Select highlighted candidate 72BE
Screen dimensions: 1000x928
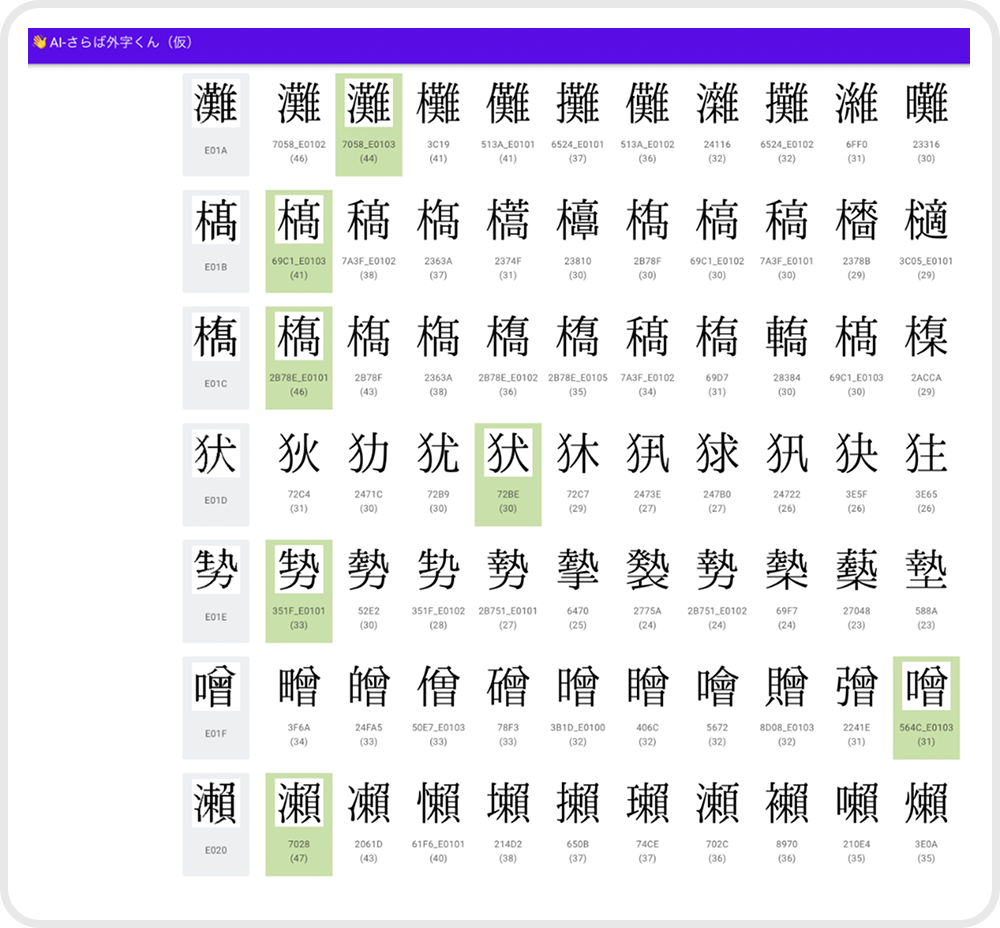tap(508, 474)
